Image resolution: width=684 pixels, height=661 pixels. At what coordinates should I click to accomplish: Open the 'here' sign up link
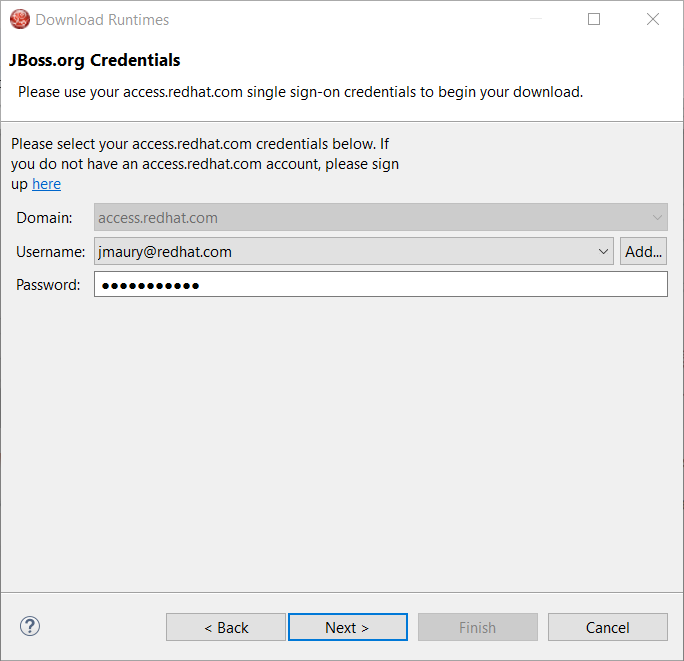pos(46,184)
